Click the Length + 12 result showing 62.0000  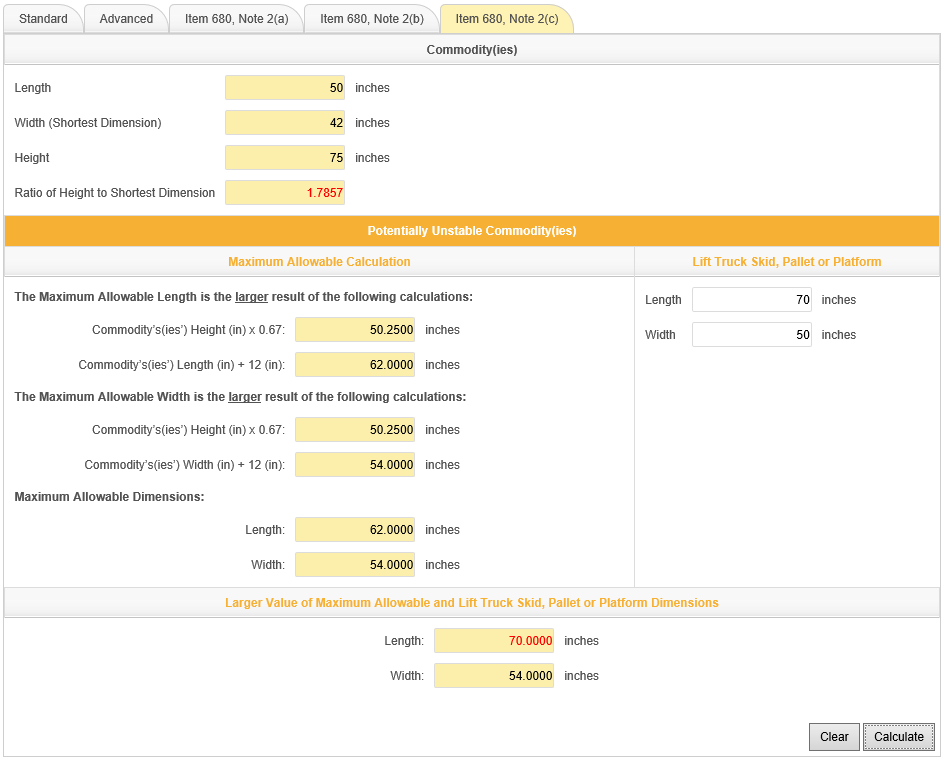coord(355,365)
